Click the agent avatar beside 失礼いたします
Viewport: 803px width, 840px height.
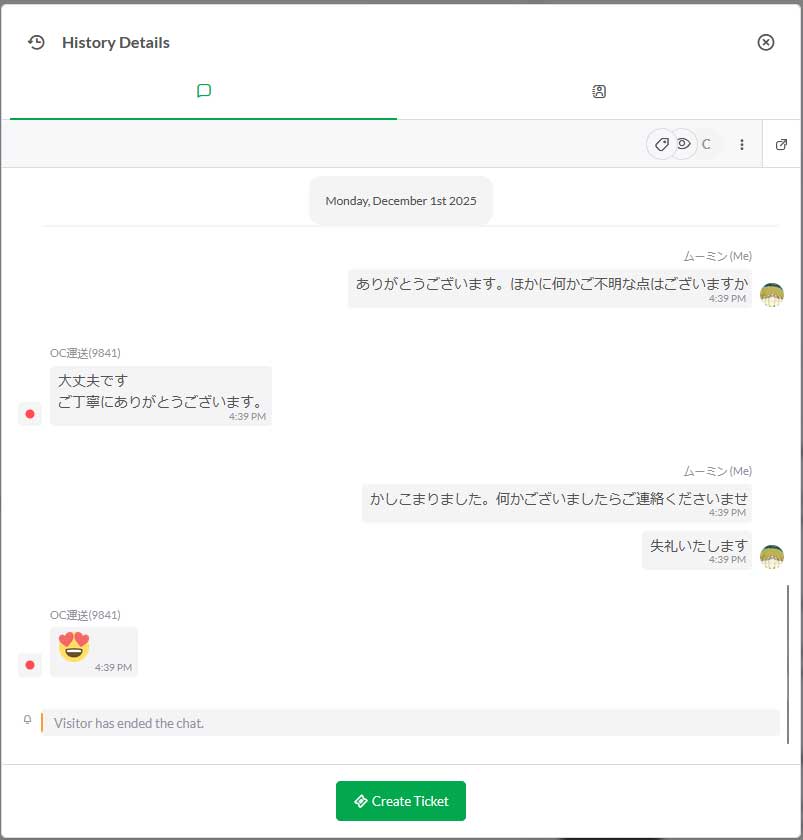click(x=771, y=557)
